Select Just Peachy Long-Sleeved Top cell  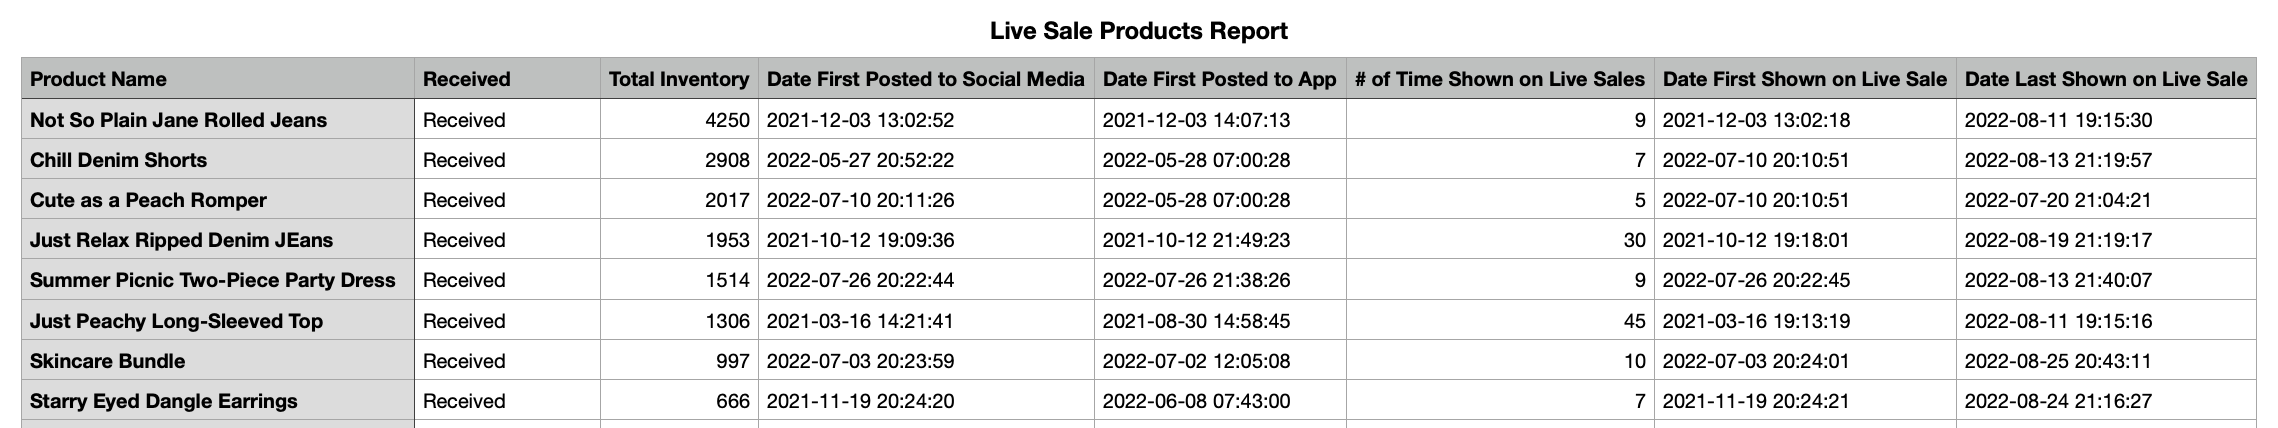pos(176,321)
